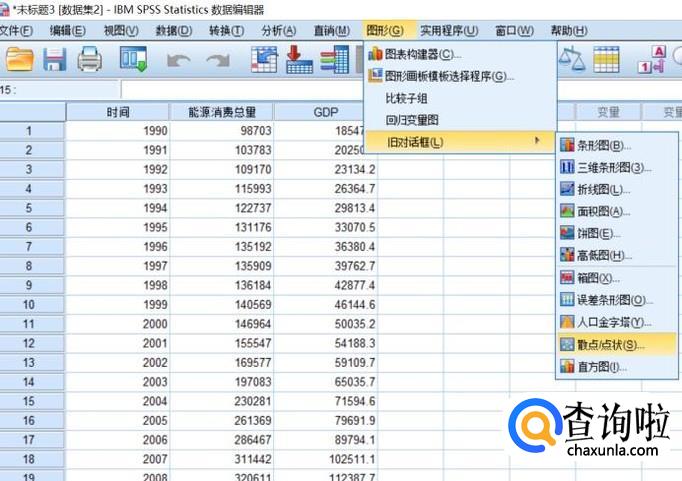The image size is (682, 481).
Task: Click the Save floppy disk icon
Action: (55, 60)
